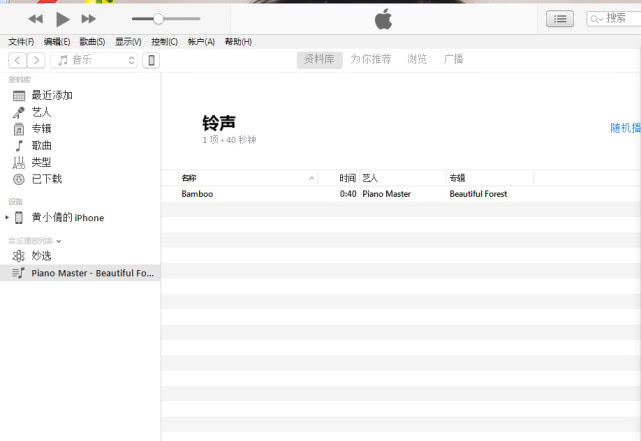Viewport: 641px width, 441px height.
Task: Click the microphone icon beside 艺人
Action: [19, 112]
